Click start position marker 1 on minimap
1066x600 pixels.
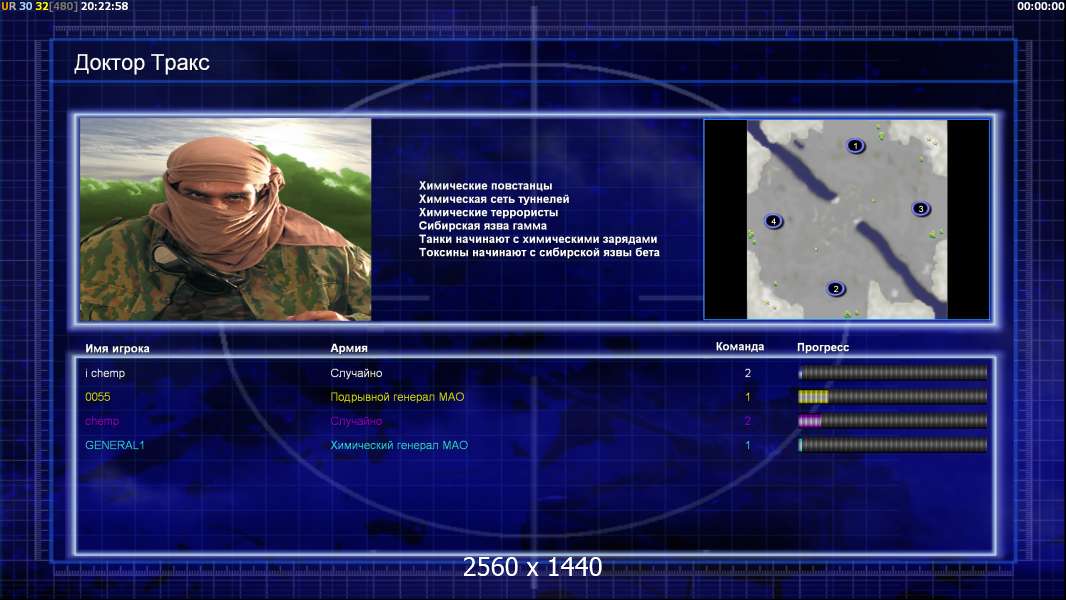click(855, 145)
